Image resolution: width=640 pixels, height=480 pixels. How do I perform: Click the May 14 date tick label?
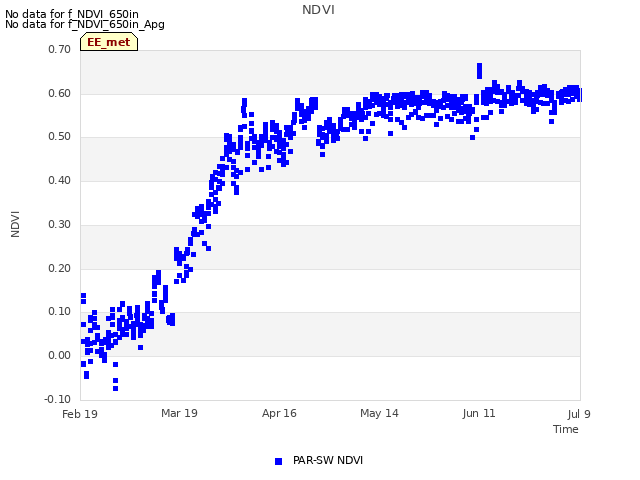[x=379, y=413]
